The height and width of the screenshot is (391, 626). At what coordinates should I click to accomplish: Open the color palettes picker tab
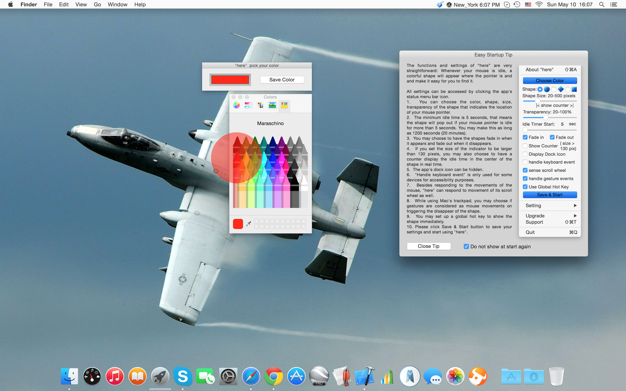[260, 105]
